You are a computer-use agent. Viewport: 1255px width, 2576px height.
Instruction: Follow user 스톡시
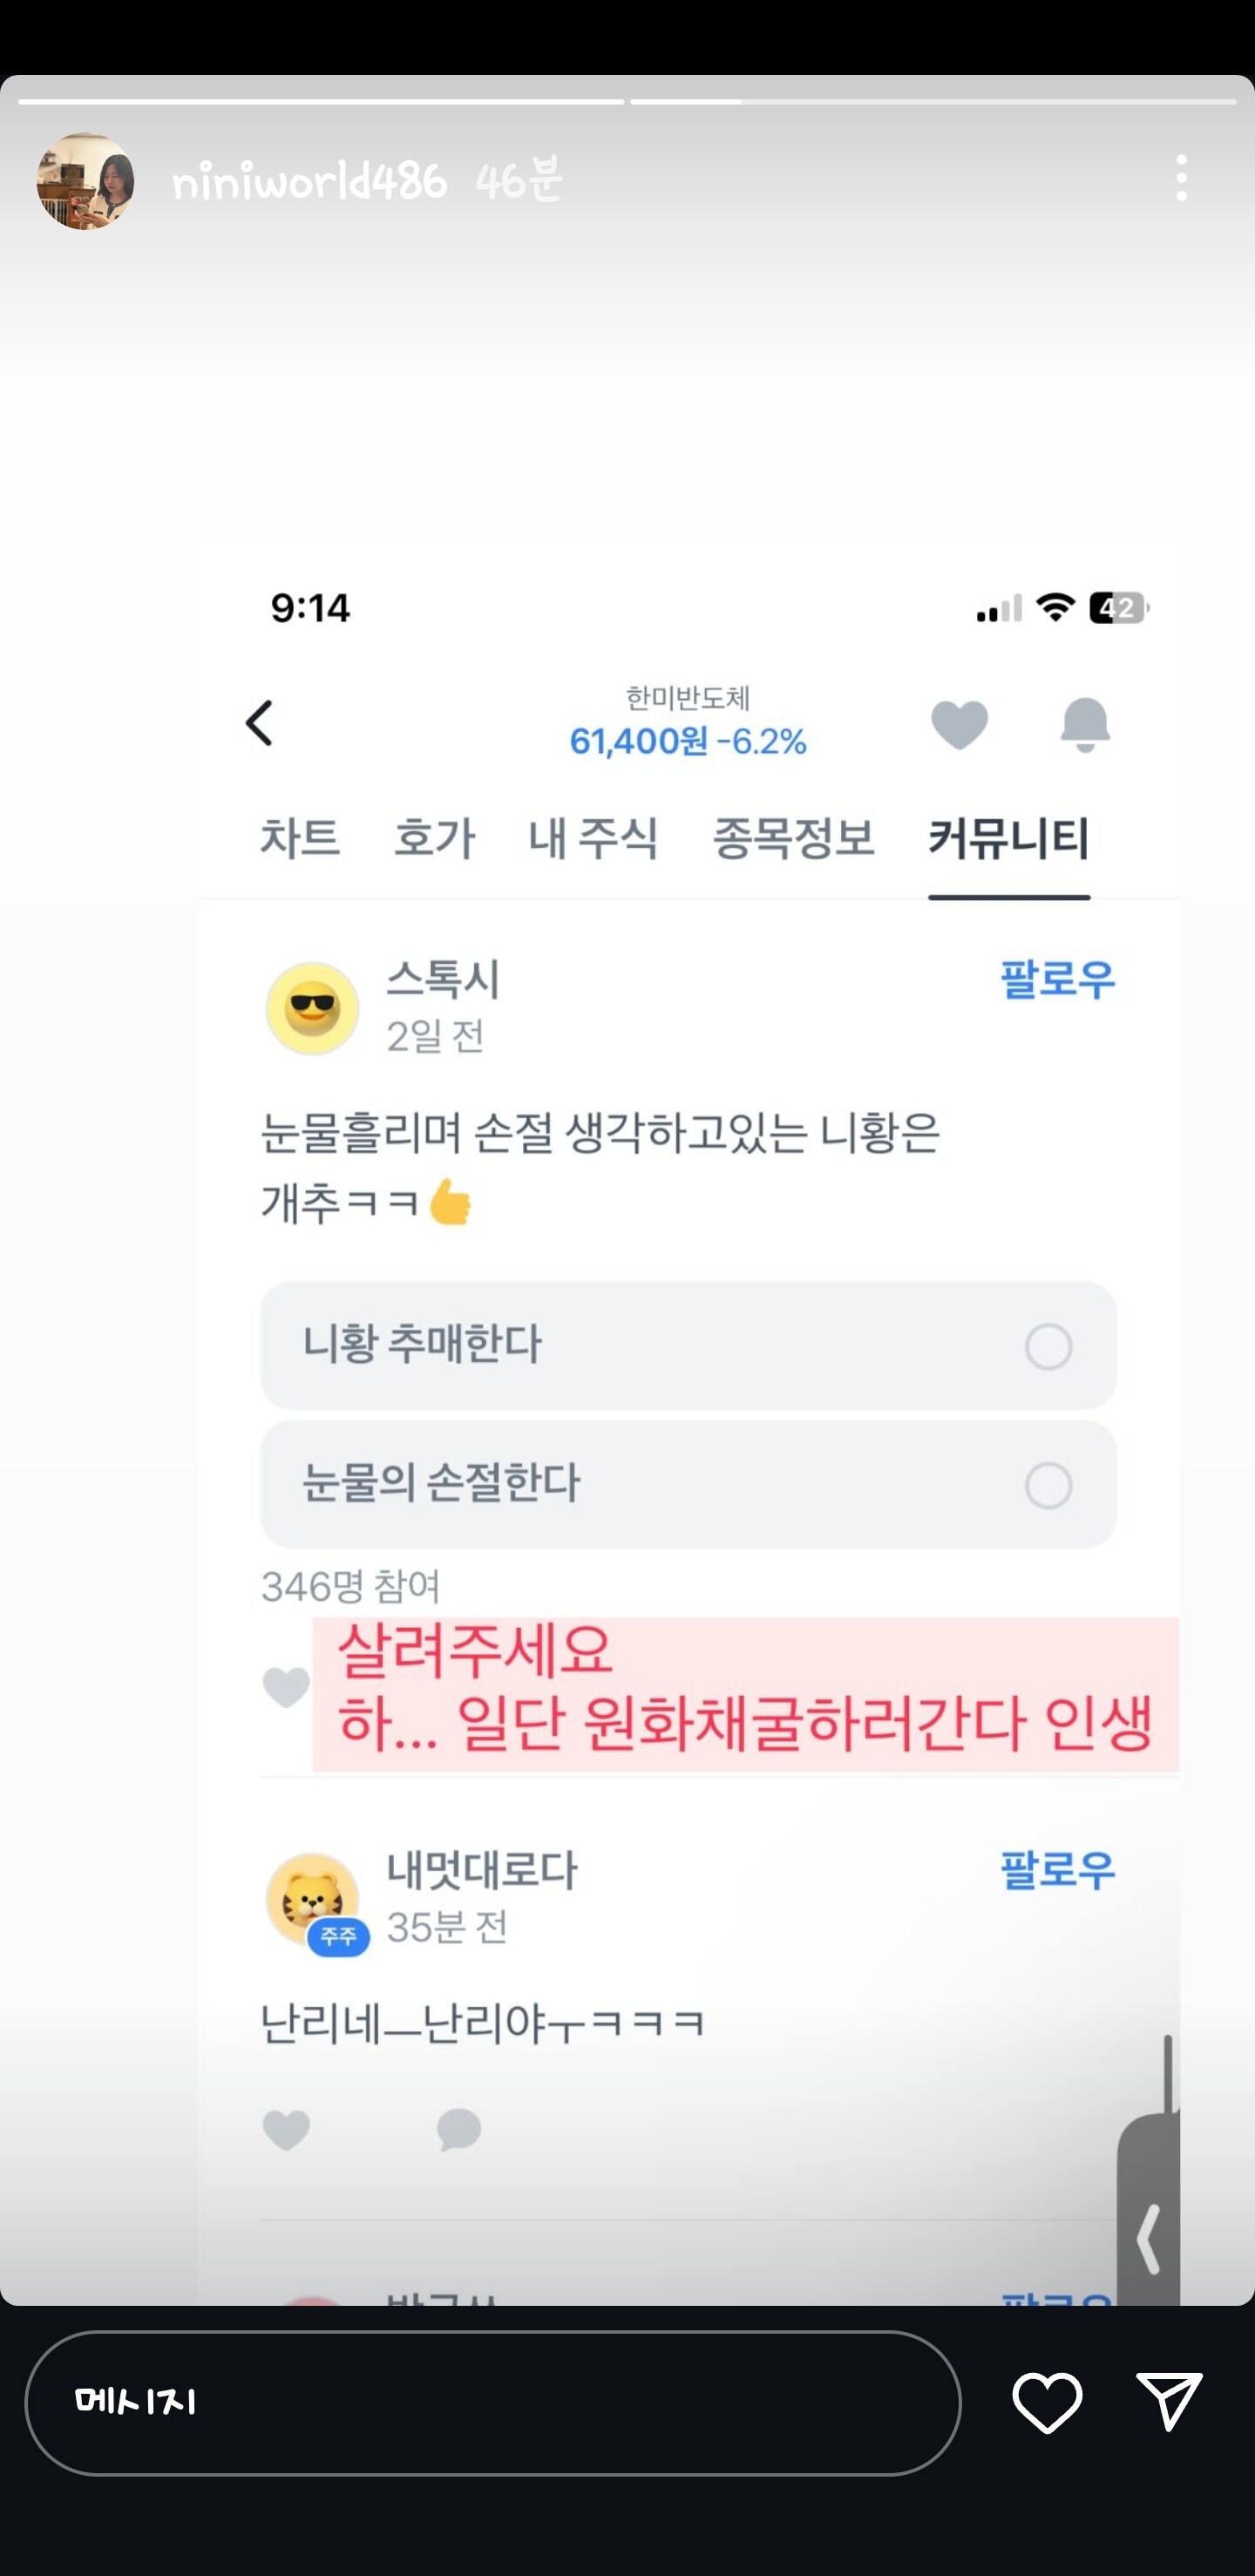pos(1057,980)
